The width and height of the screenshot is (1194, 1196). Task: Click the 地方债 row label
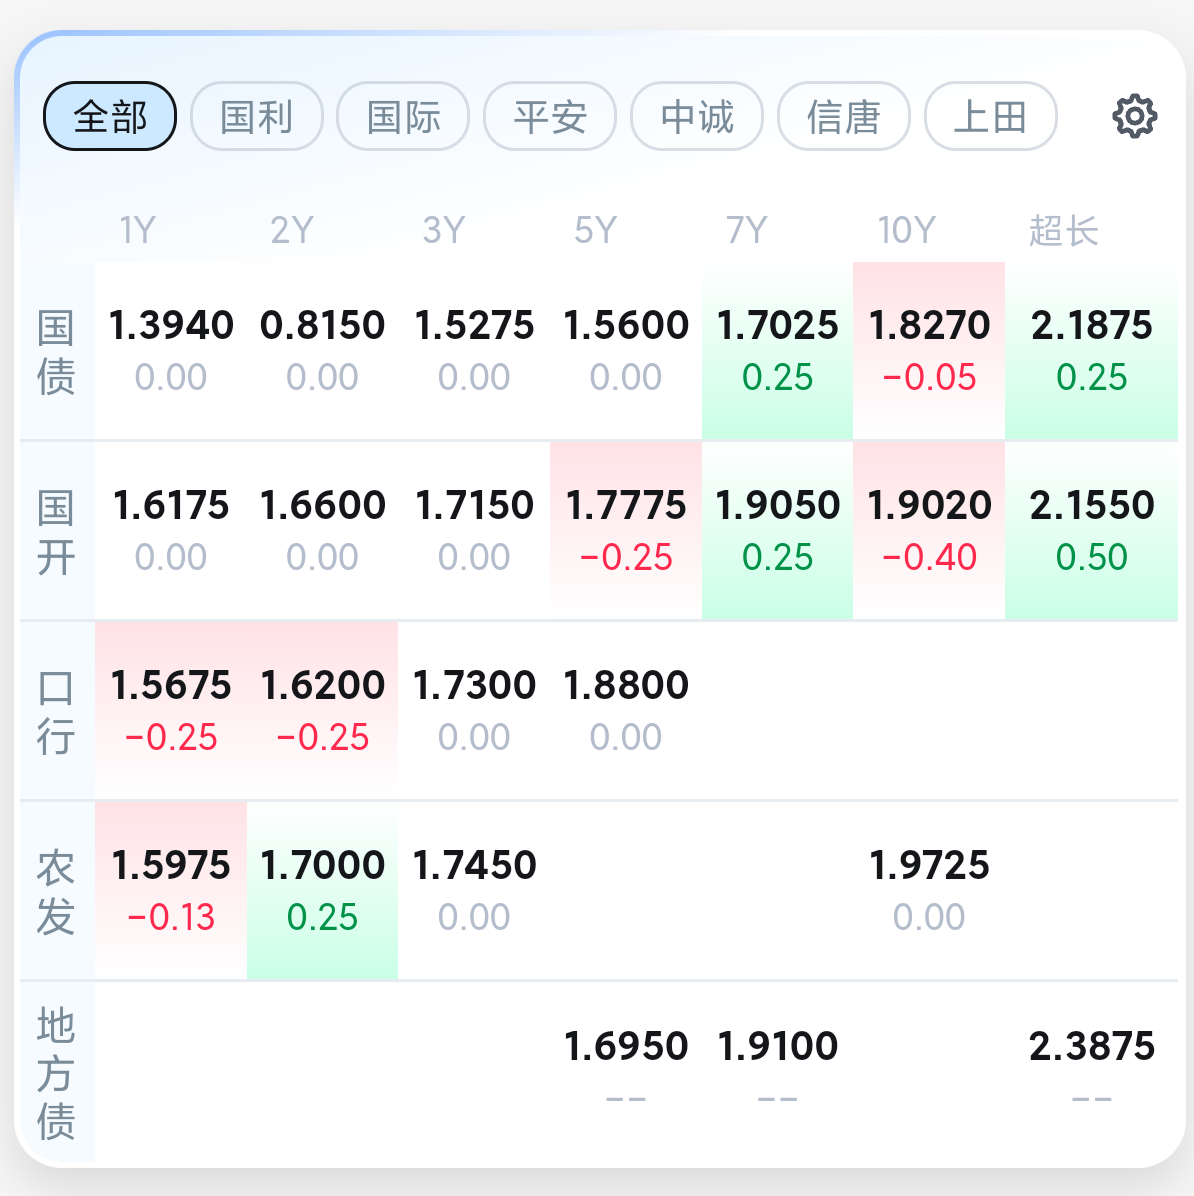tap(56, 1072)
